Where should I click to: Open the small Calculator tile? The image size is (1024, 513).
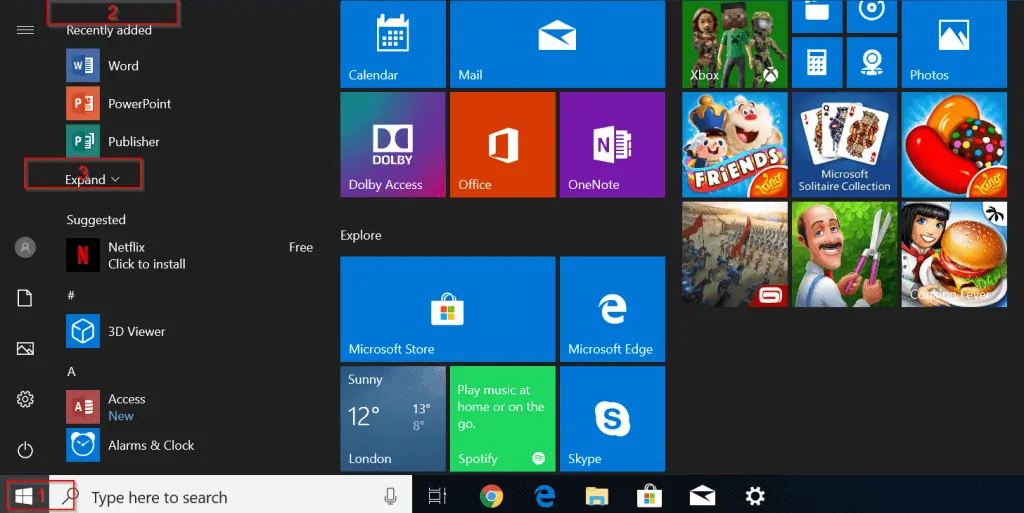[818, 63]
